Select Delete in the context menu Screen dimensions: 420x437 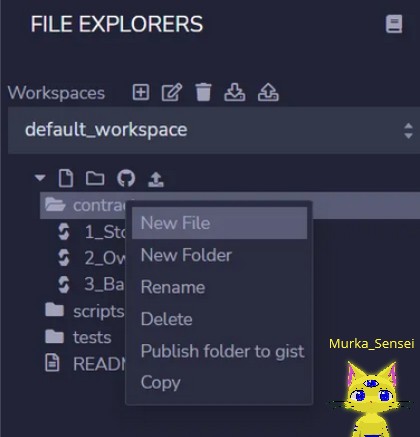click(219, 319)
